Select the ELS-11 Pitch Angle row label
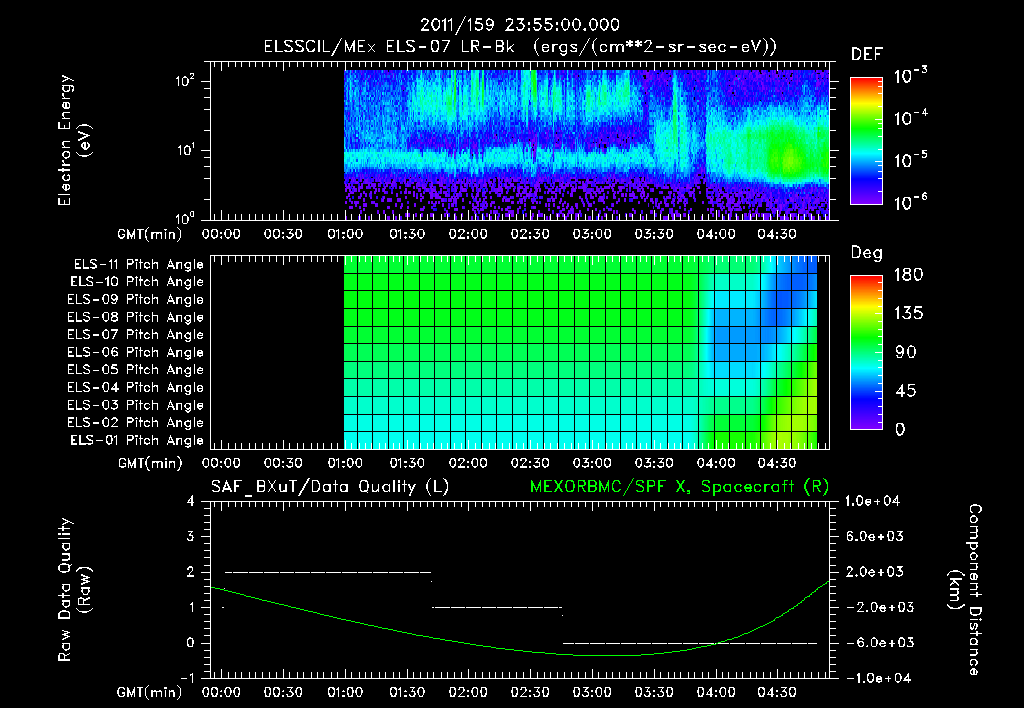This screenshot has width=1024, height=708. point(138,265)
